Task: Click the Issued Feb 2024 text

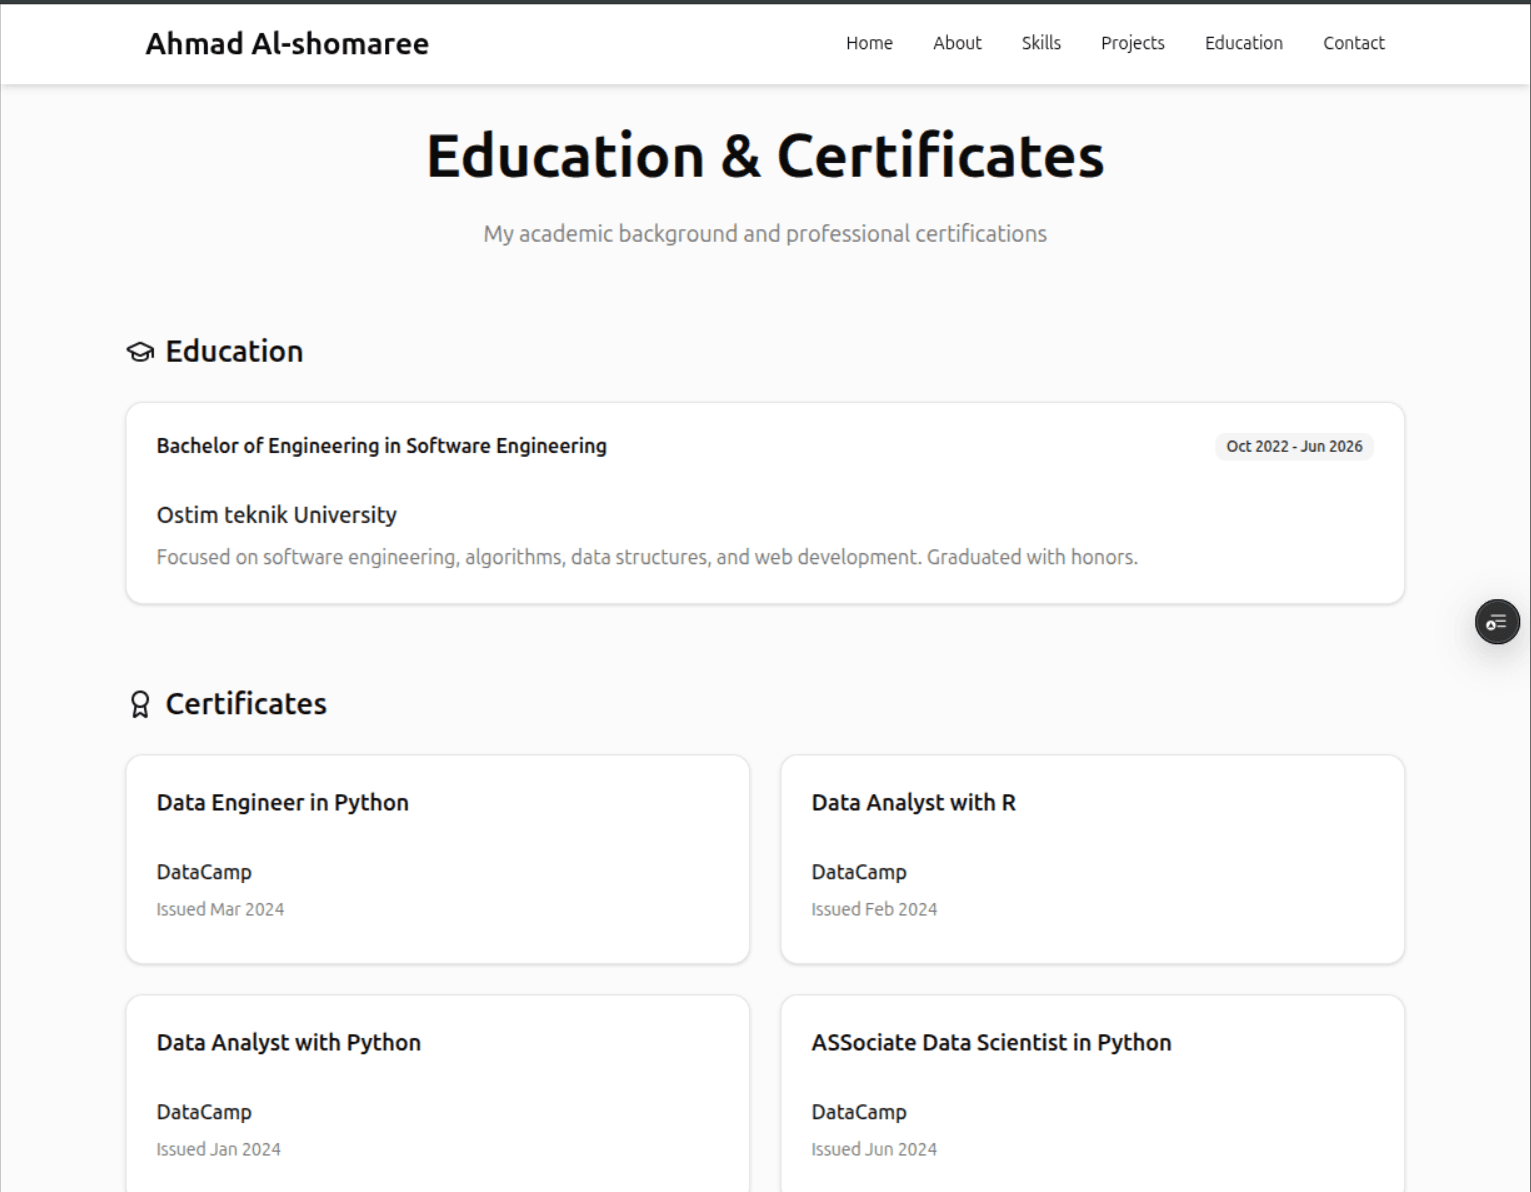Action: 874,909
